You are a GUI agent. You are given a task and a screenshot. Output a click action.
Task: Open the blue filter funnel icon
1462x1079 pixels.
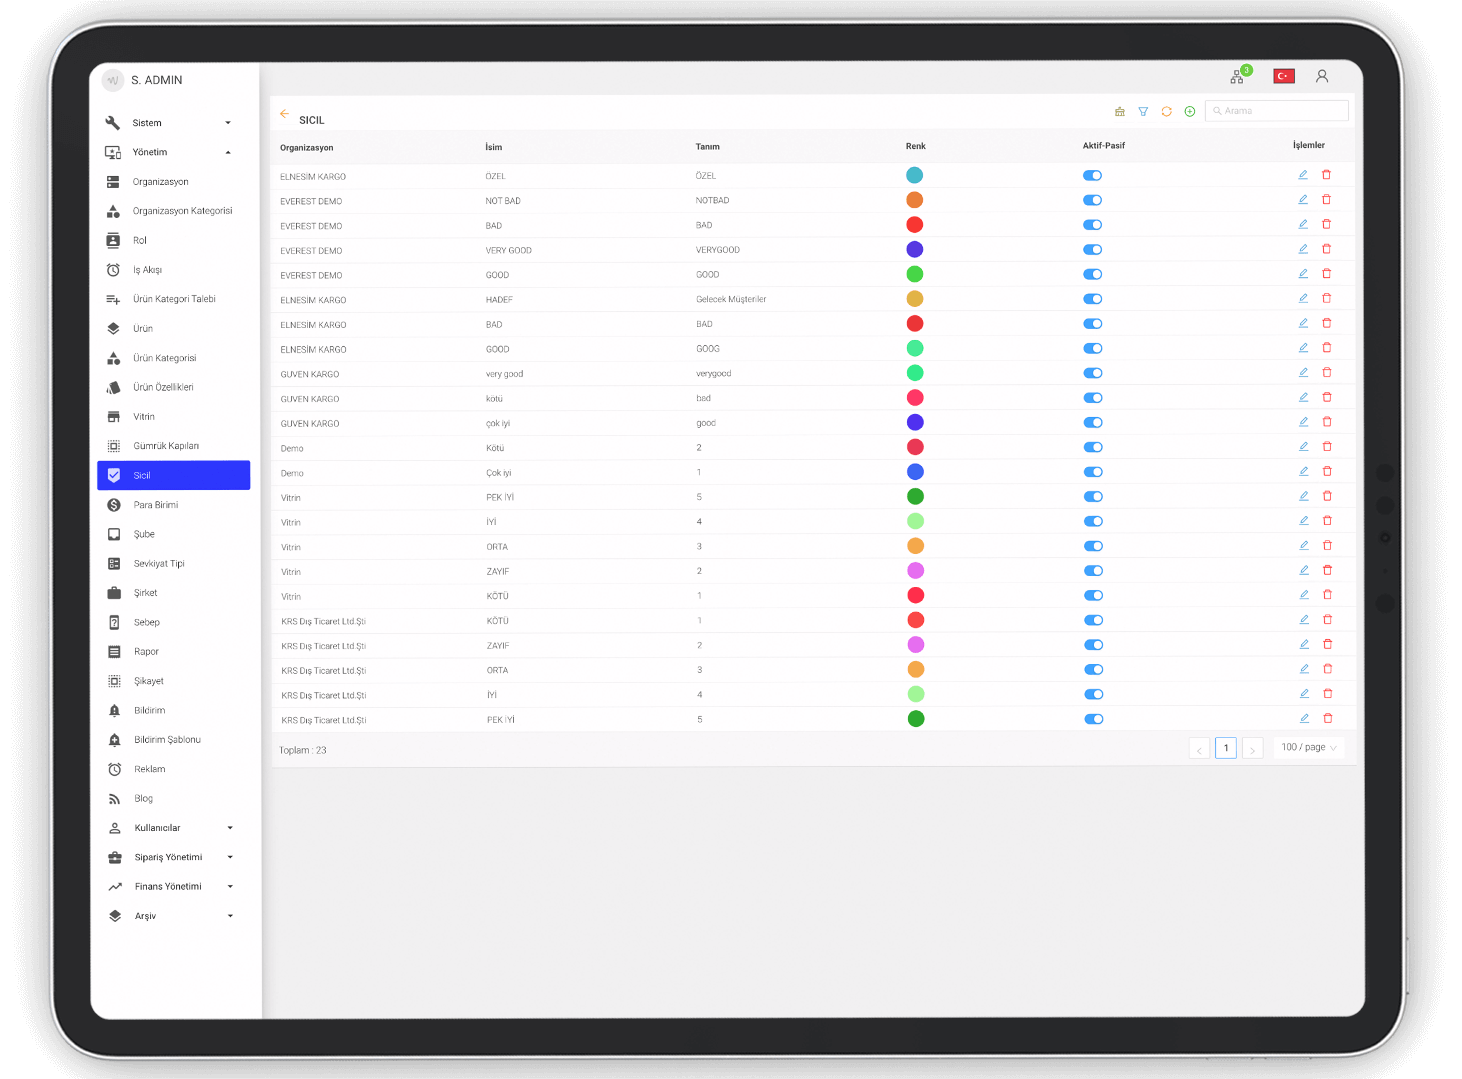[x=1143, y=111]
